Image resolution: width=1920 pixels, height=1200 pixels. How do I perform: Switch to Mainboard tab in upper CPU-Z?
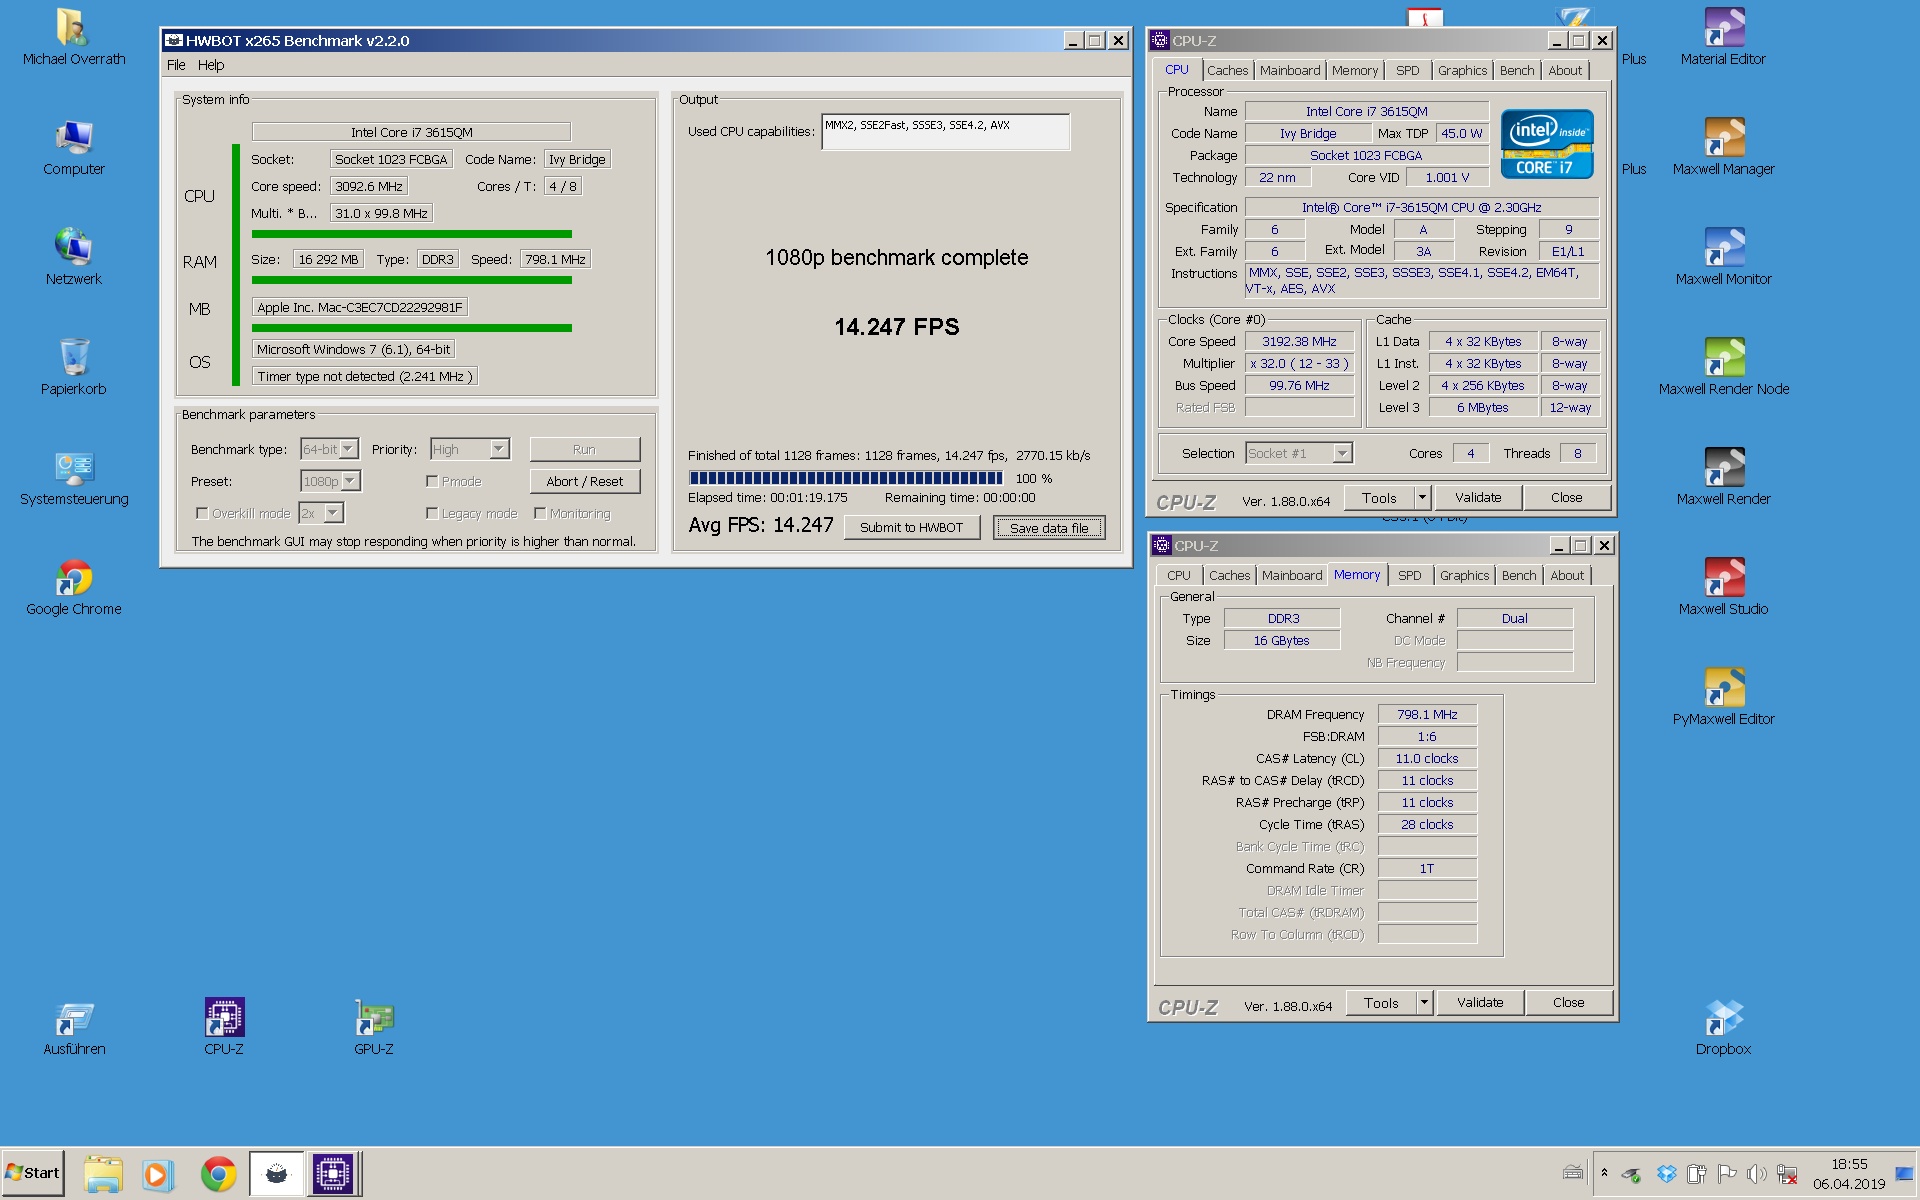click(1290, 70)
